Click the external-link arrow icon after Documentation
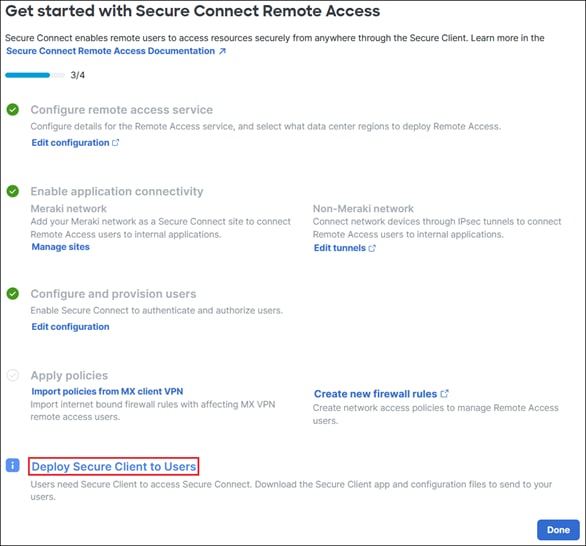 (222, 51)
